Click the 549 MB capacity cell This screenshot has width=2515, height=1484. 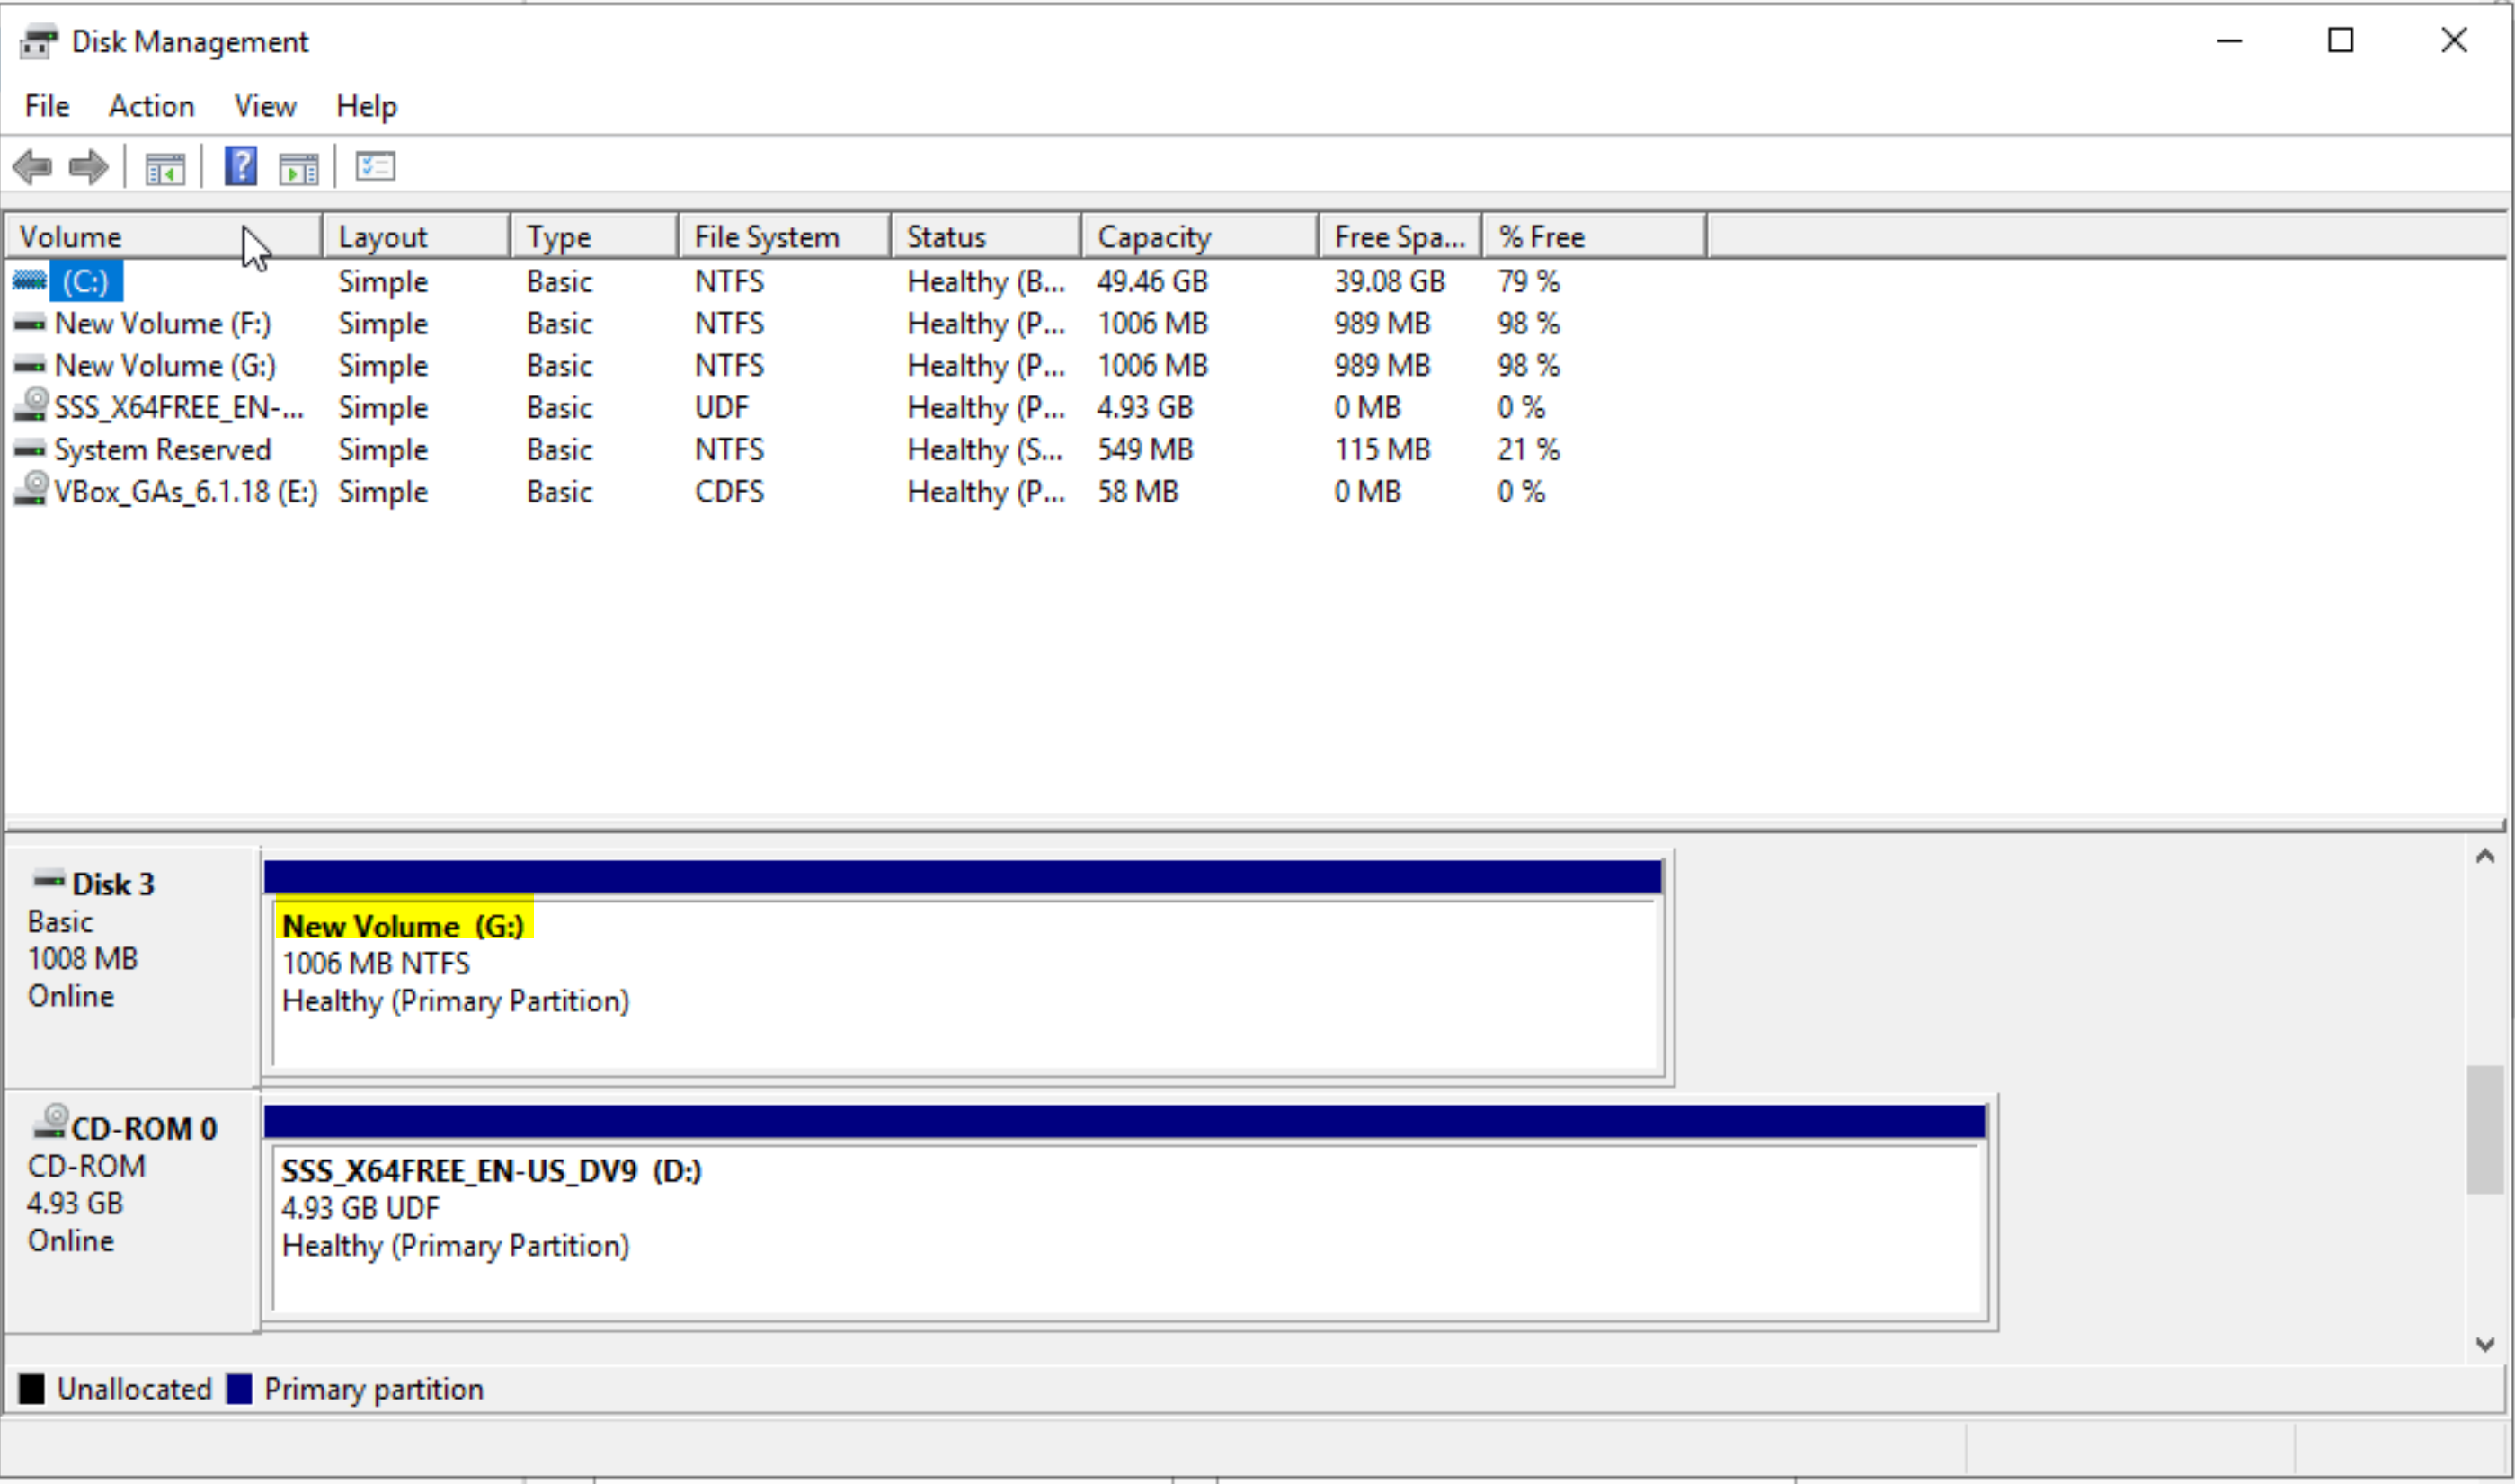point(1145,449)
